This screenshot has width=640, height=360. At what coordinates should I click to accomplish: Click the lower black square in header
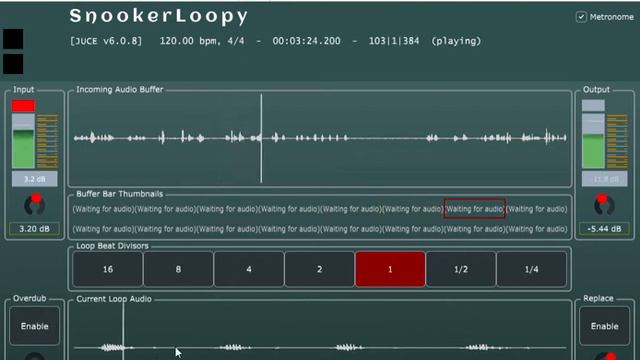[13, 64]
